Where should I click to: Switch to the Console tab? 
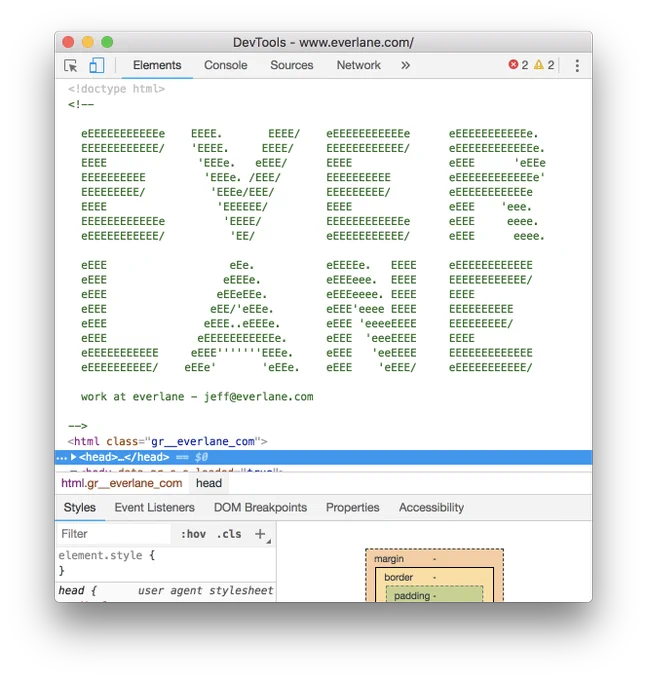(x=225, y=65)
